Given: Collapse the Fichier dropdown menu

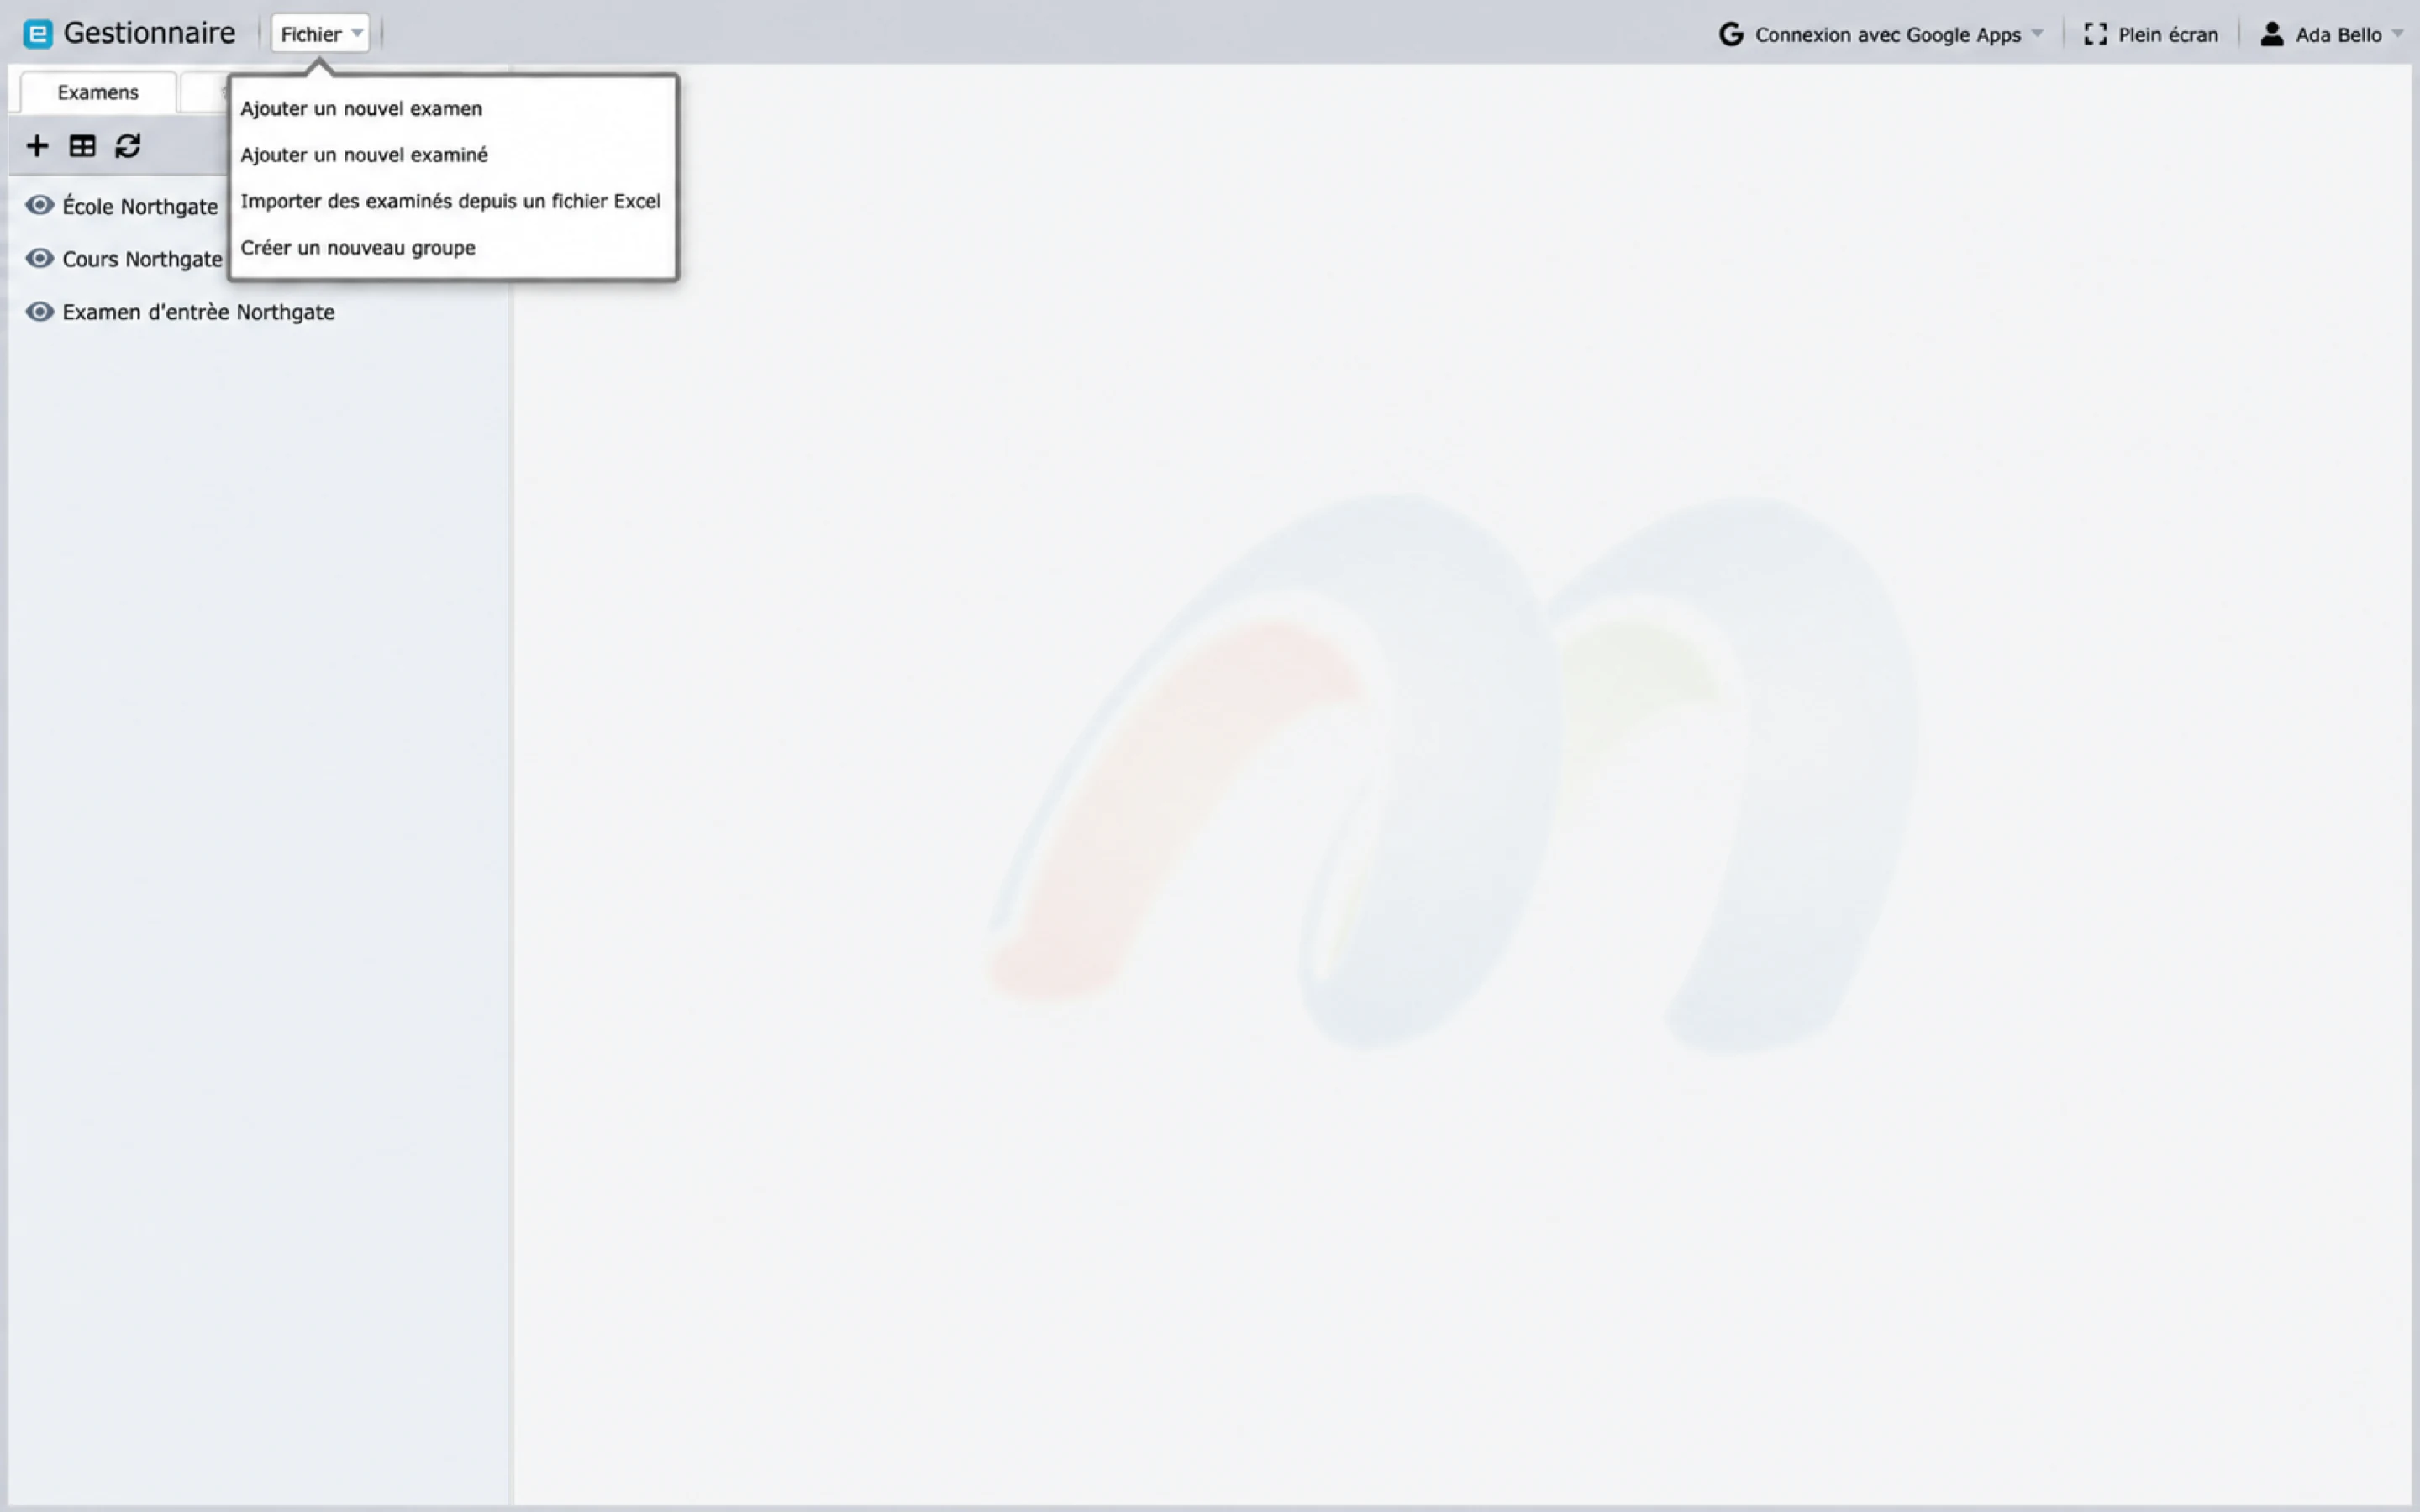Looking at the screenshot, I should tap(320, 34).
